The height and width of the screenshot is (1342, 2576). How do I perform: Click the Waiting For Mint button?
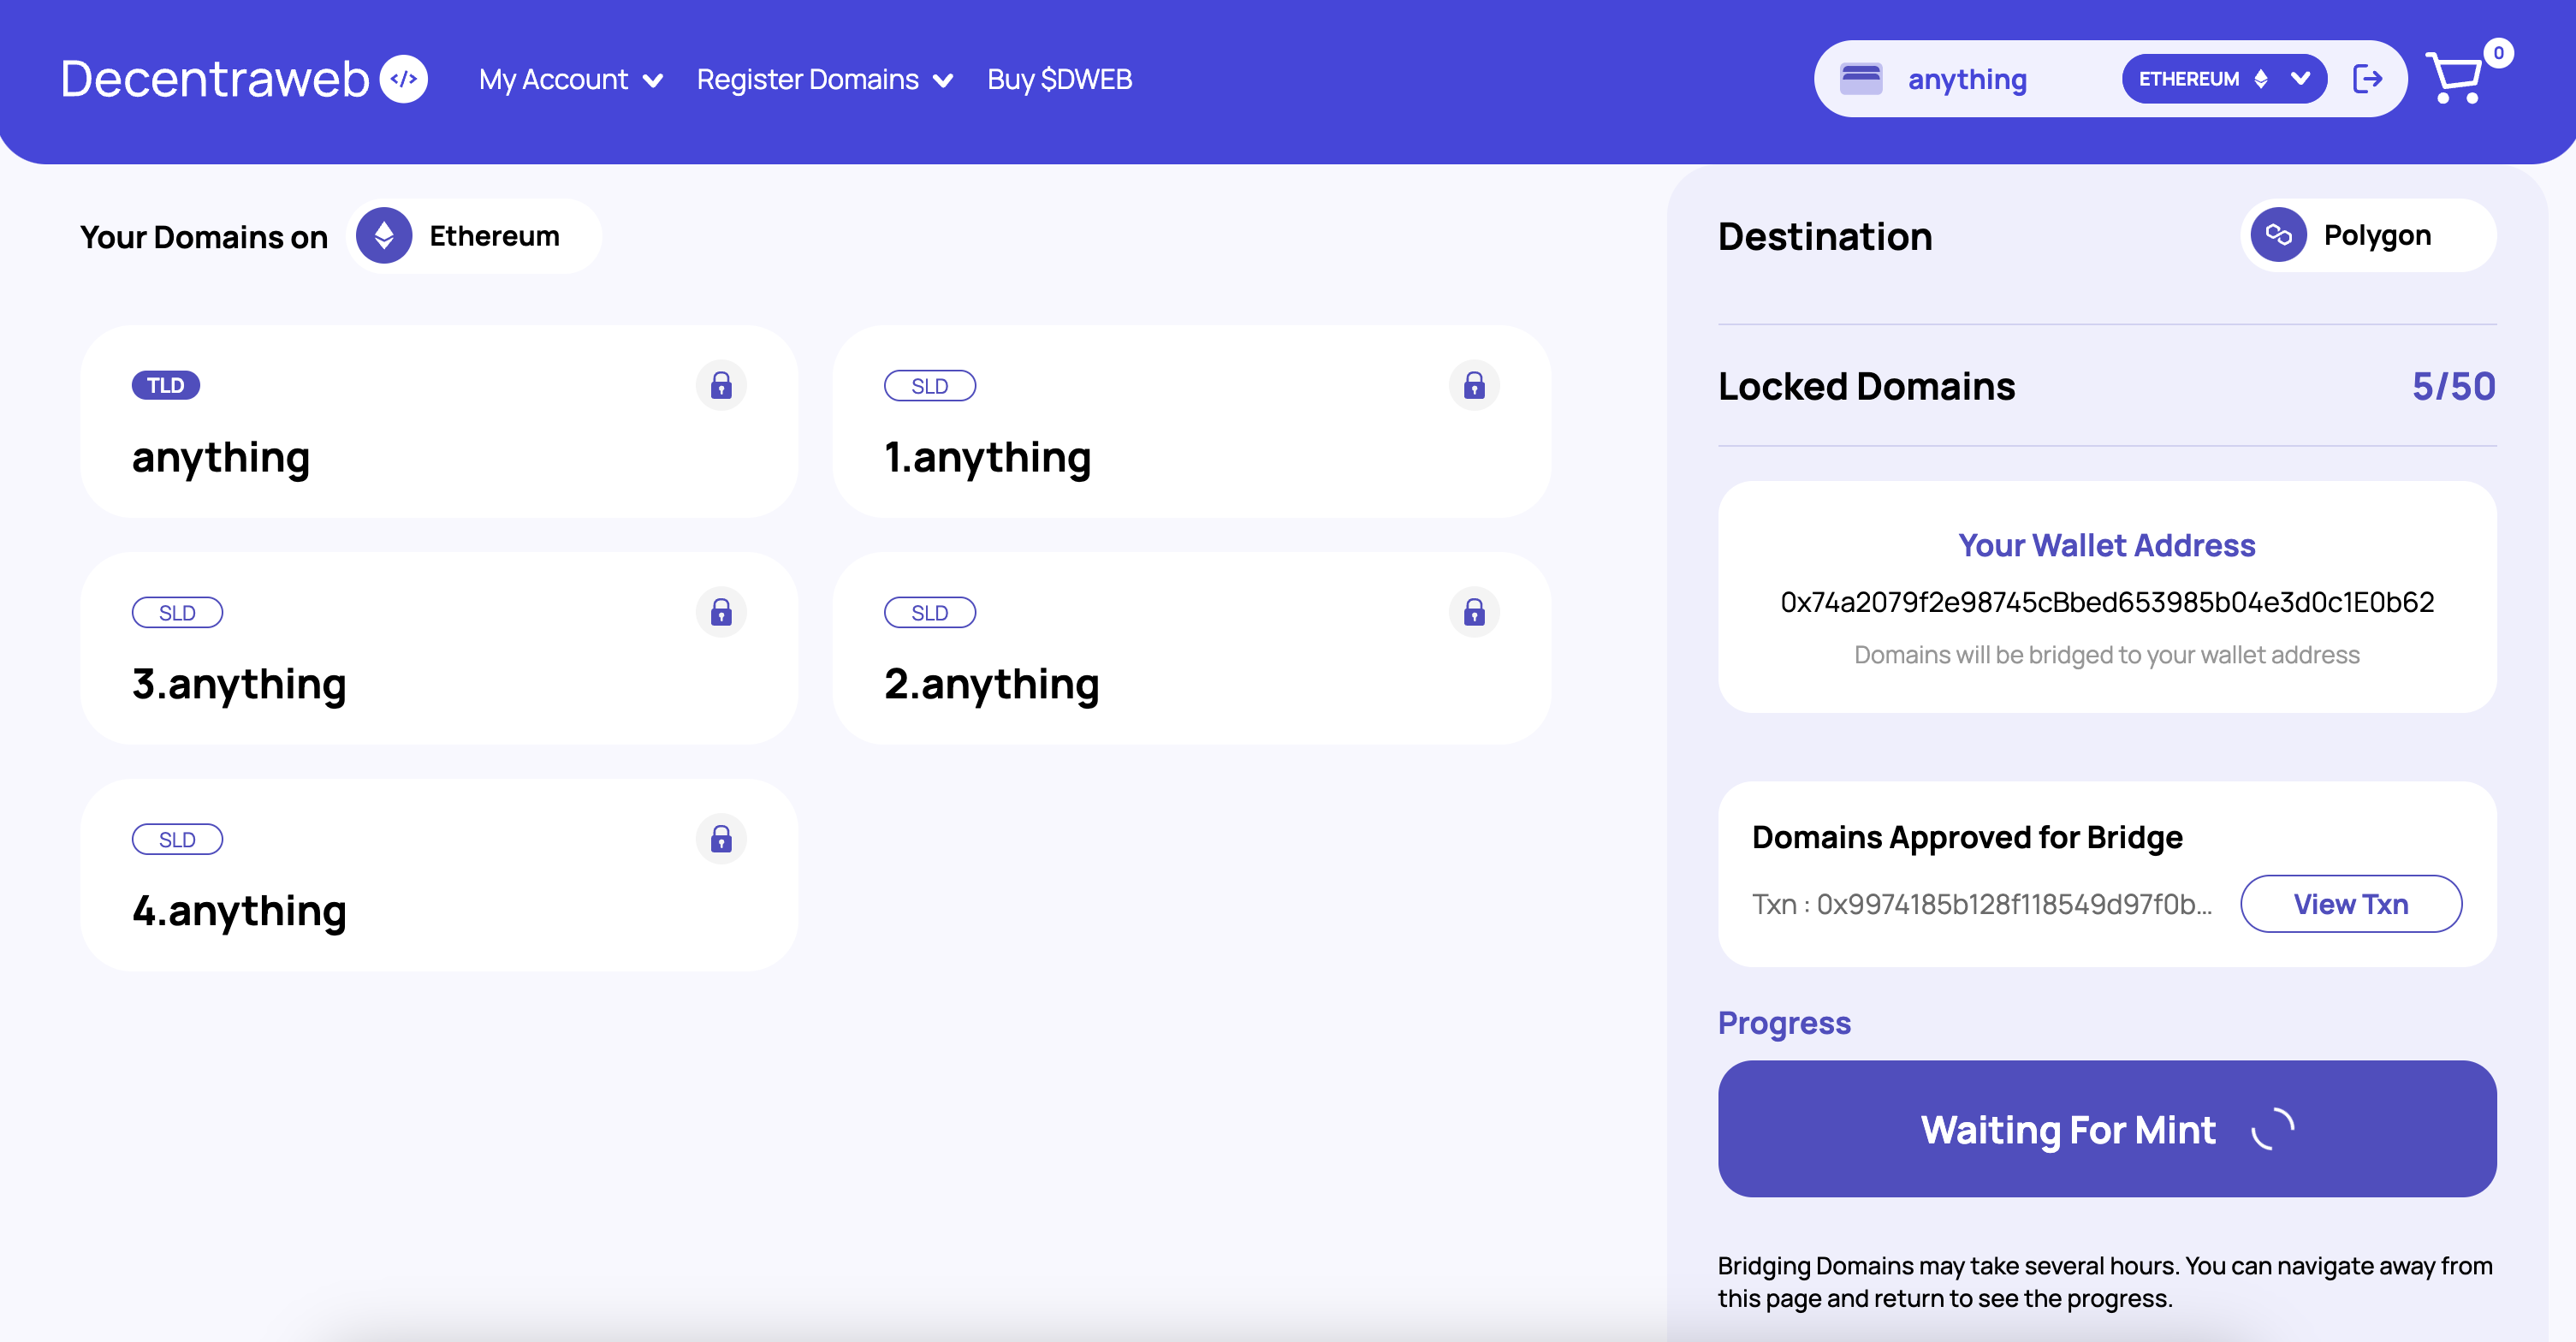pos(2106,1129)
